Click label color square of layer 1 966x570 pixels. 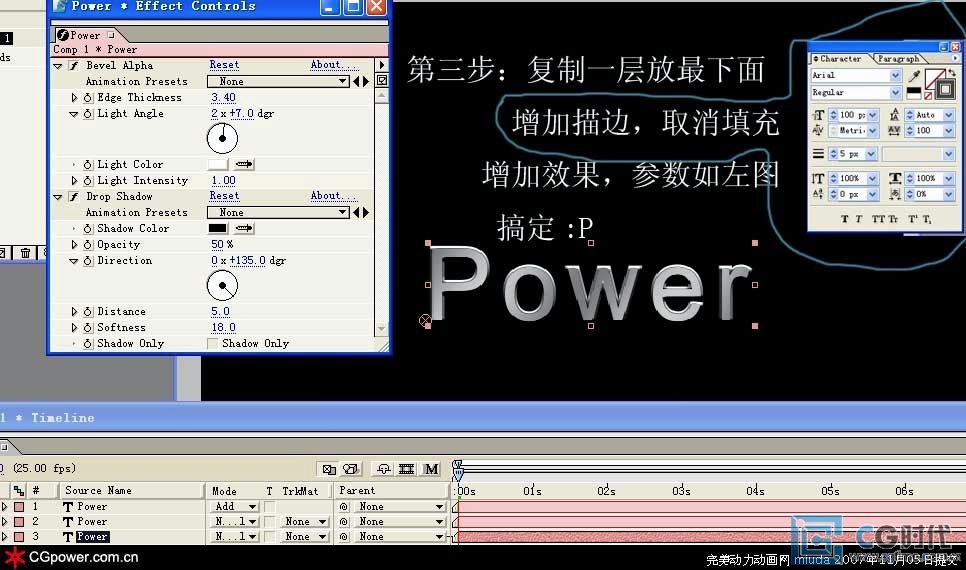click(19, 507)
